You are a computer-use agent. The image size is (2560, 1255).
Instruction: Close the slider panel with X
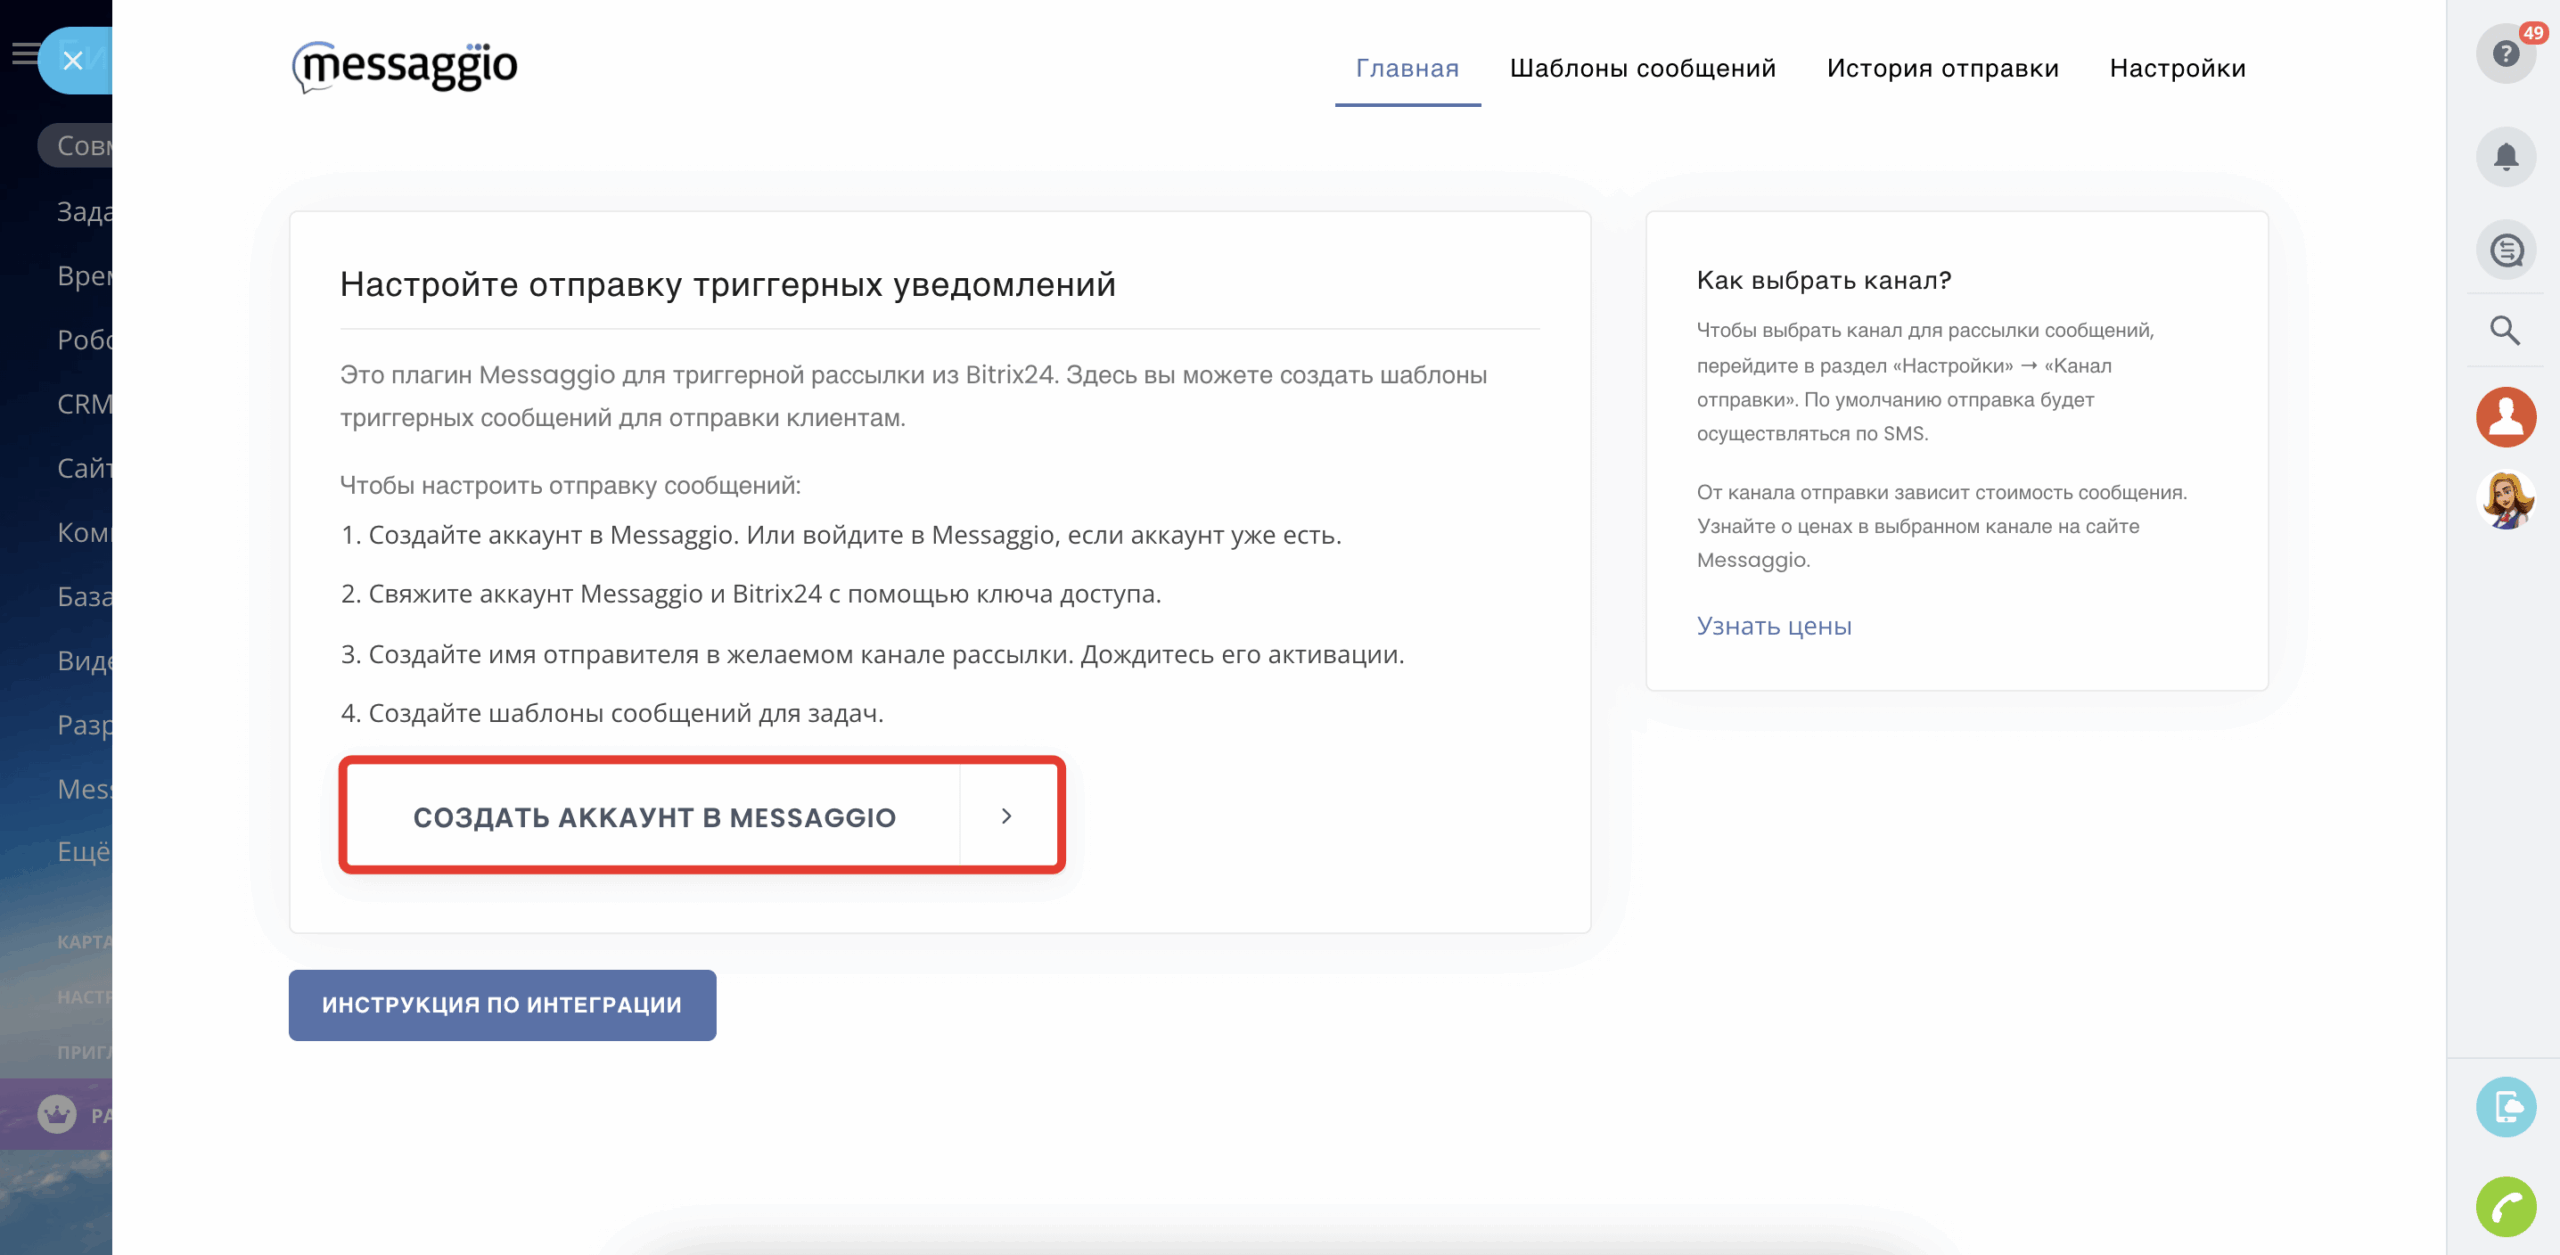click(73, 61)
